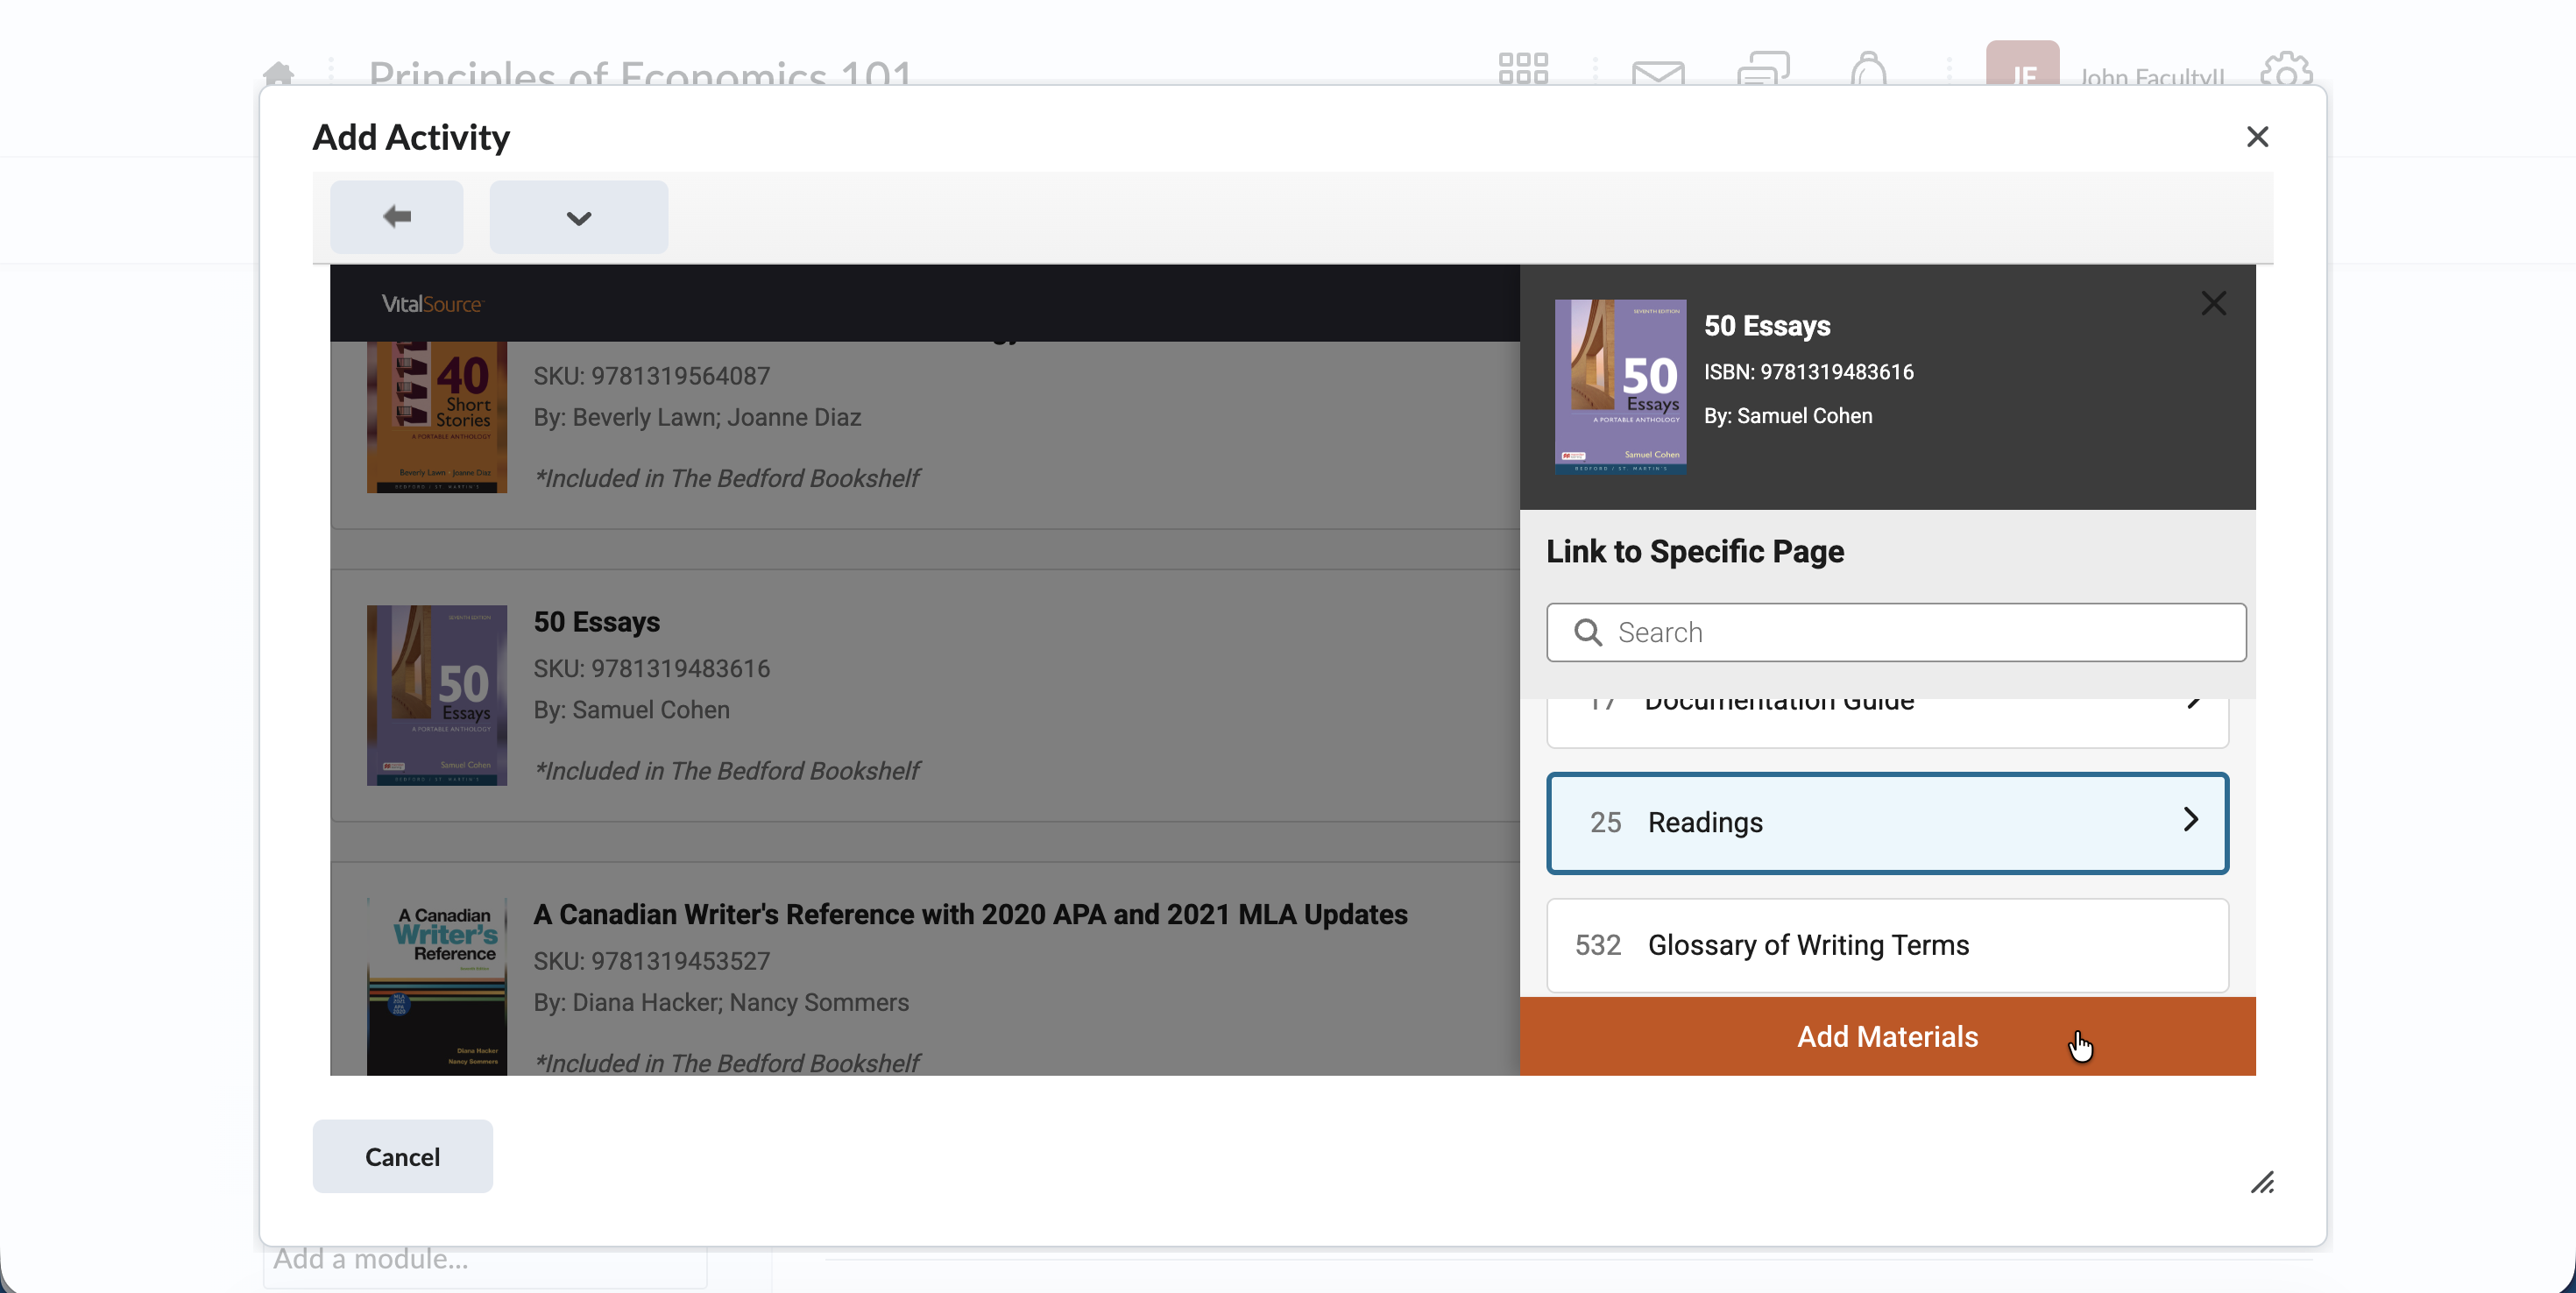Expand Readings with its right chevron
The width and height of the screenshot is (2576, 1293).
(2190, 820)
